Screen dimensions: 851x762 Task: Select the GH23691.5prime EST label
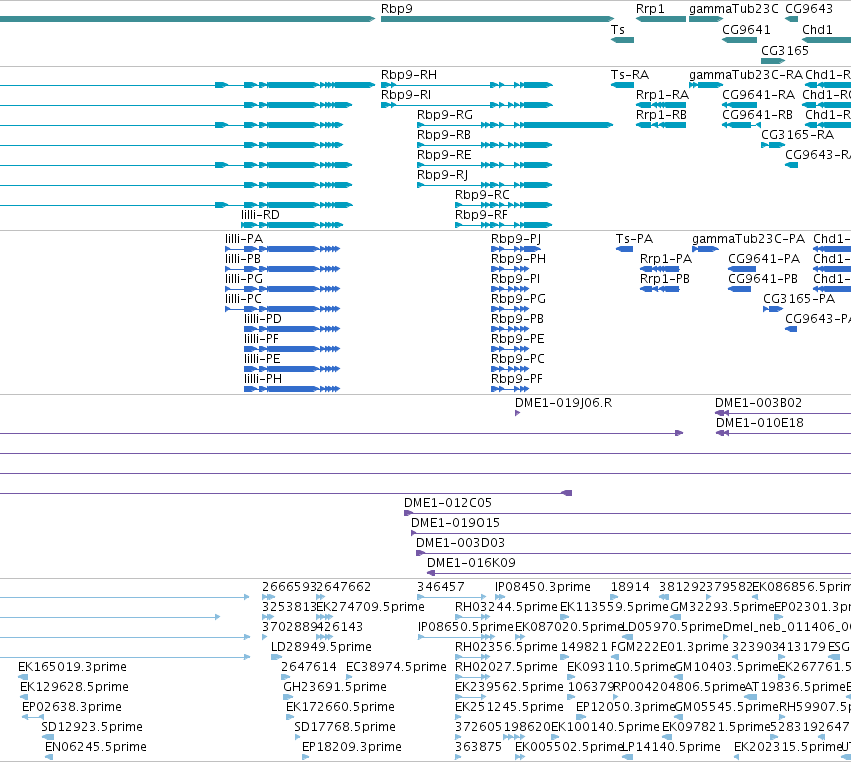click(335, 687)
